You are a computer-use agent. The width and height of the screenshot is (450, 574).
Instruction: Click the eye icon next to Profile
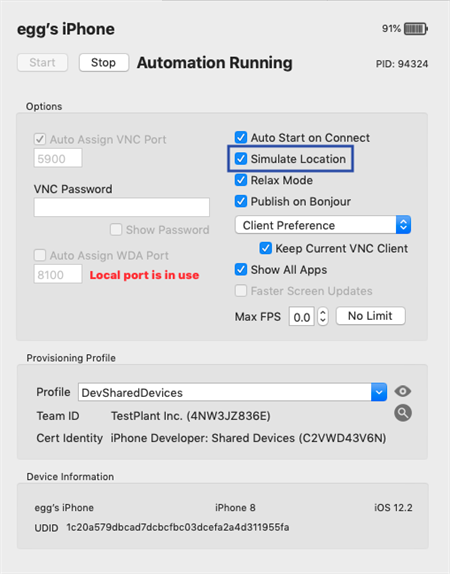402,391
